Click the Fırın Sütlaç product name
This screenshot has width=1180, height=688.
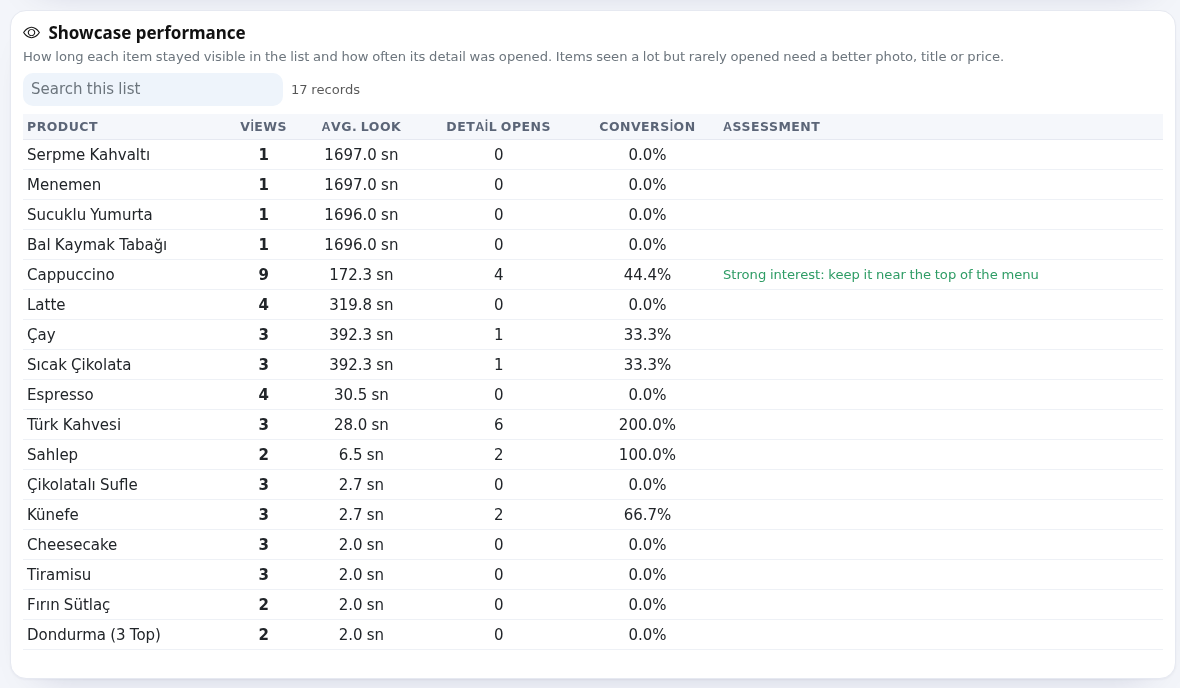point(68,605)
